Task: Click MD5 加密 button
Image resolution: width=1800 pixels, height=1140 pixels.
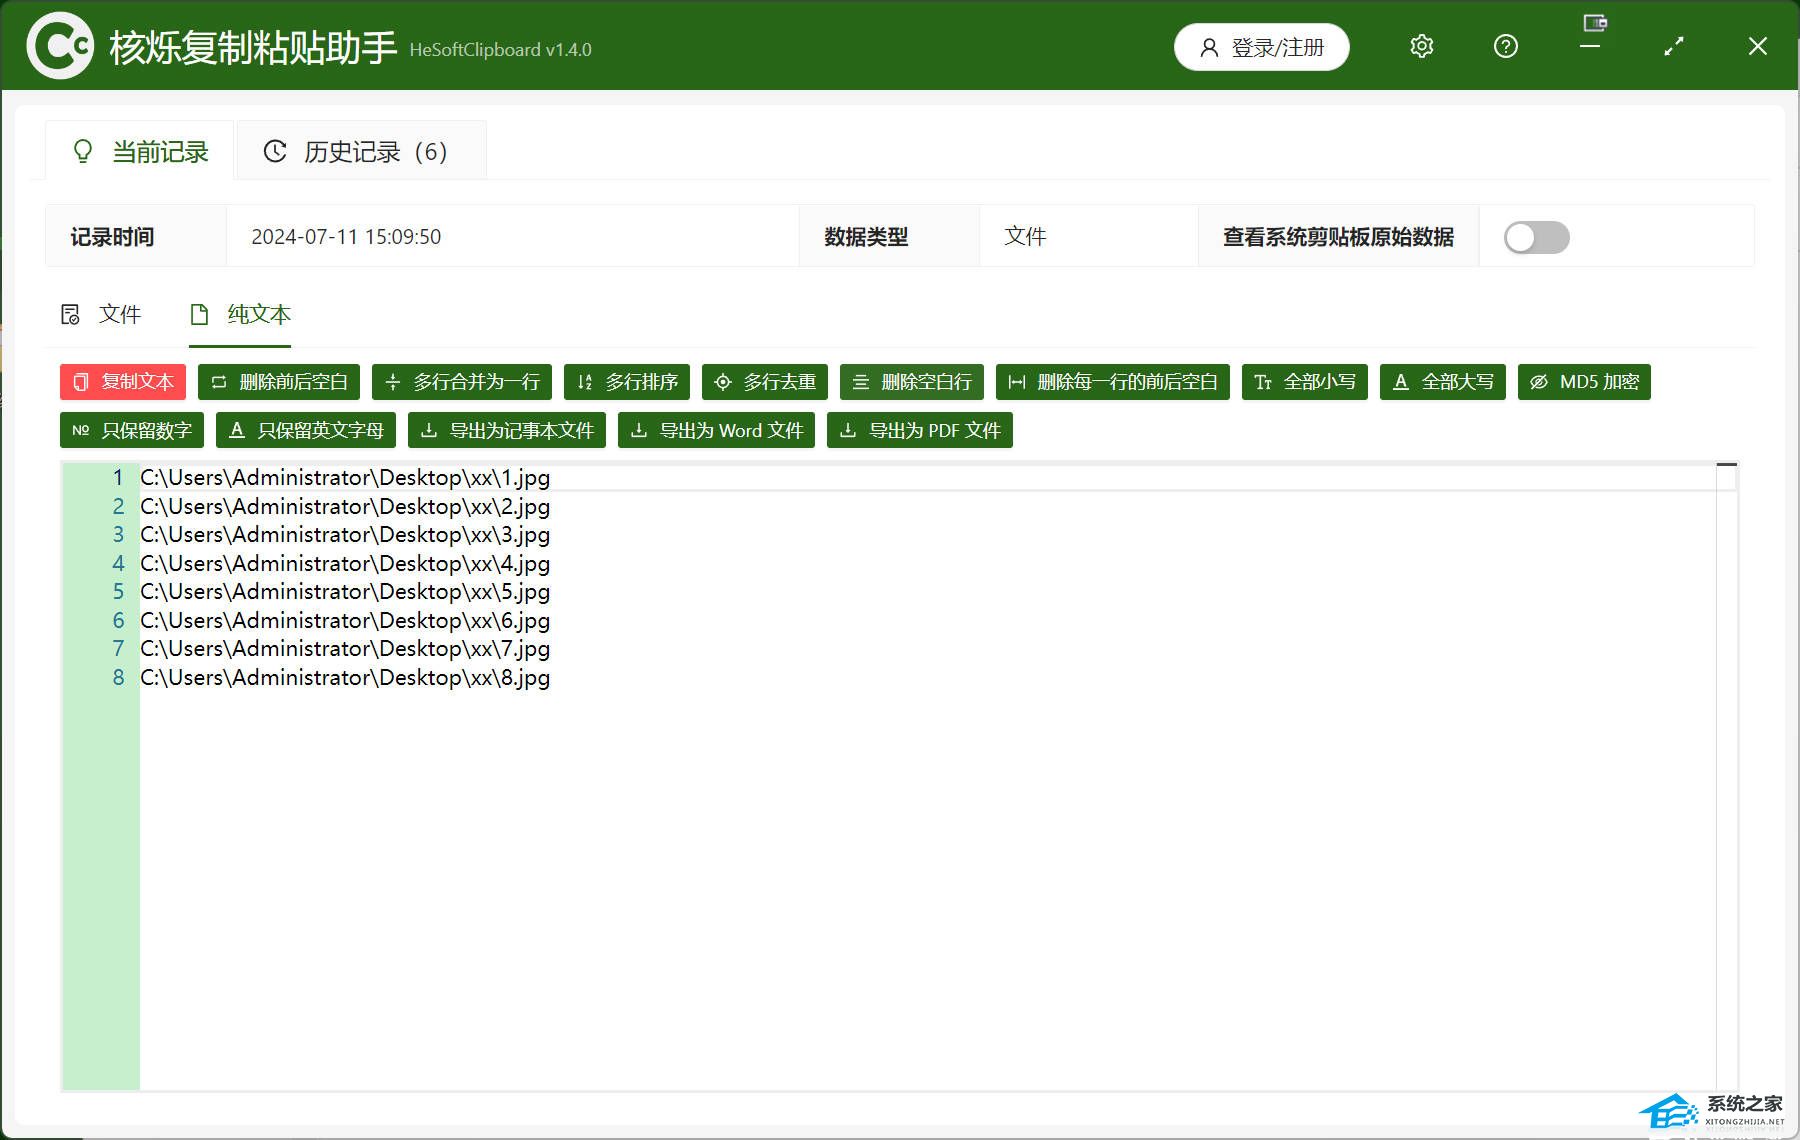Action: [x=1584, y=382]
